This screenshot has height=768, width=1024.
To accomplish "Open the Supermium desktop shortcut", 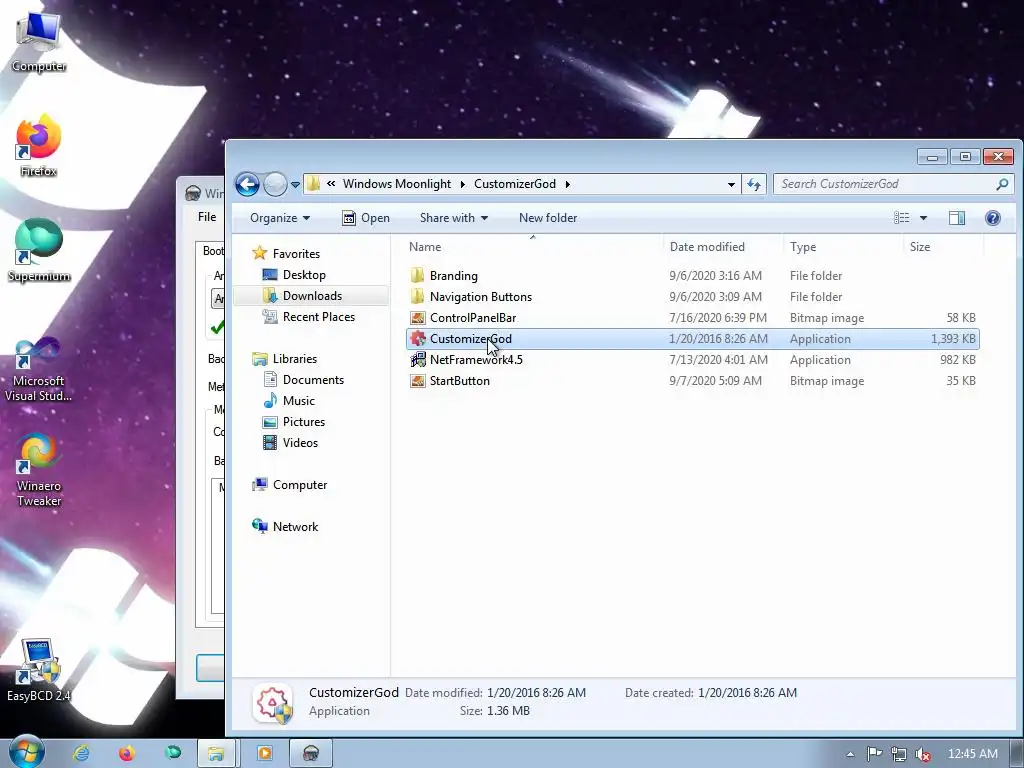I will pyautogui.click(x=39, y=250).
